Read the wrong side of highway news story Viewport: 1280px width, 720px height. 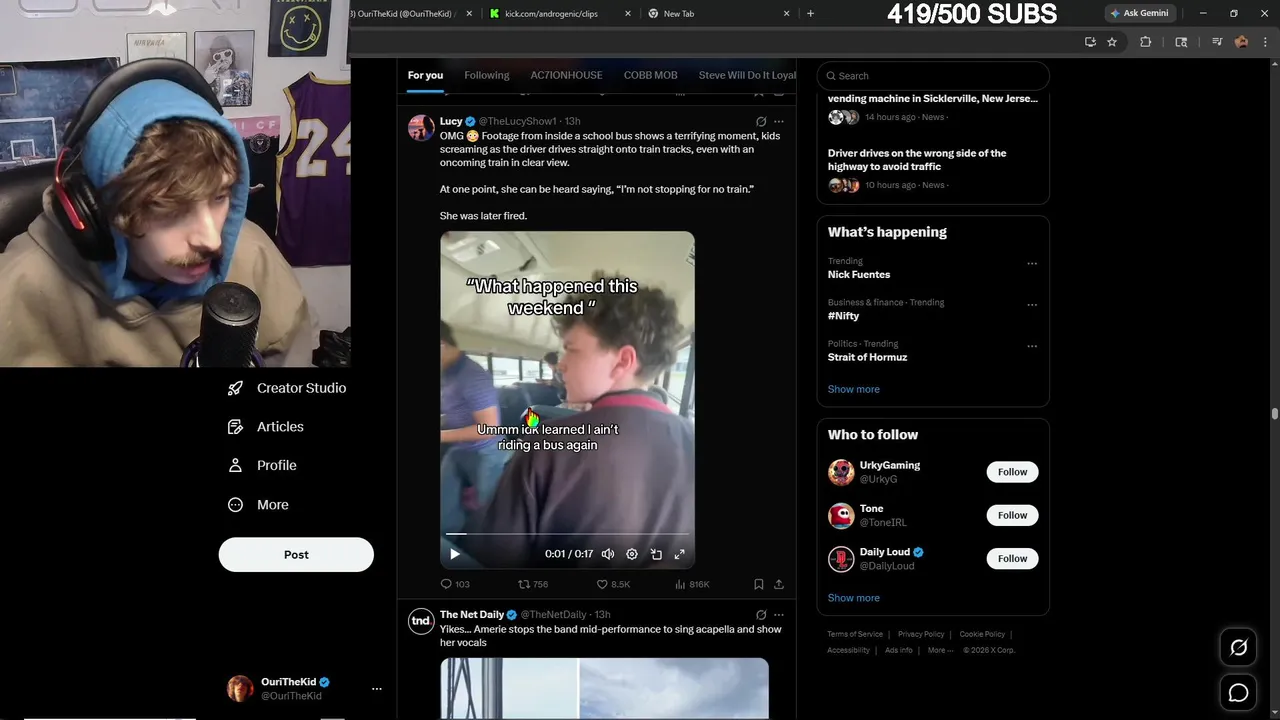point(917,160)
